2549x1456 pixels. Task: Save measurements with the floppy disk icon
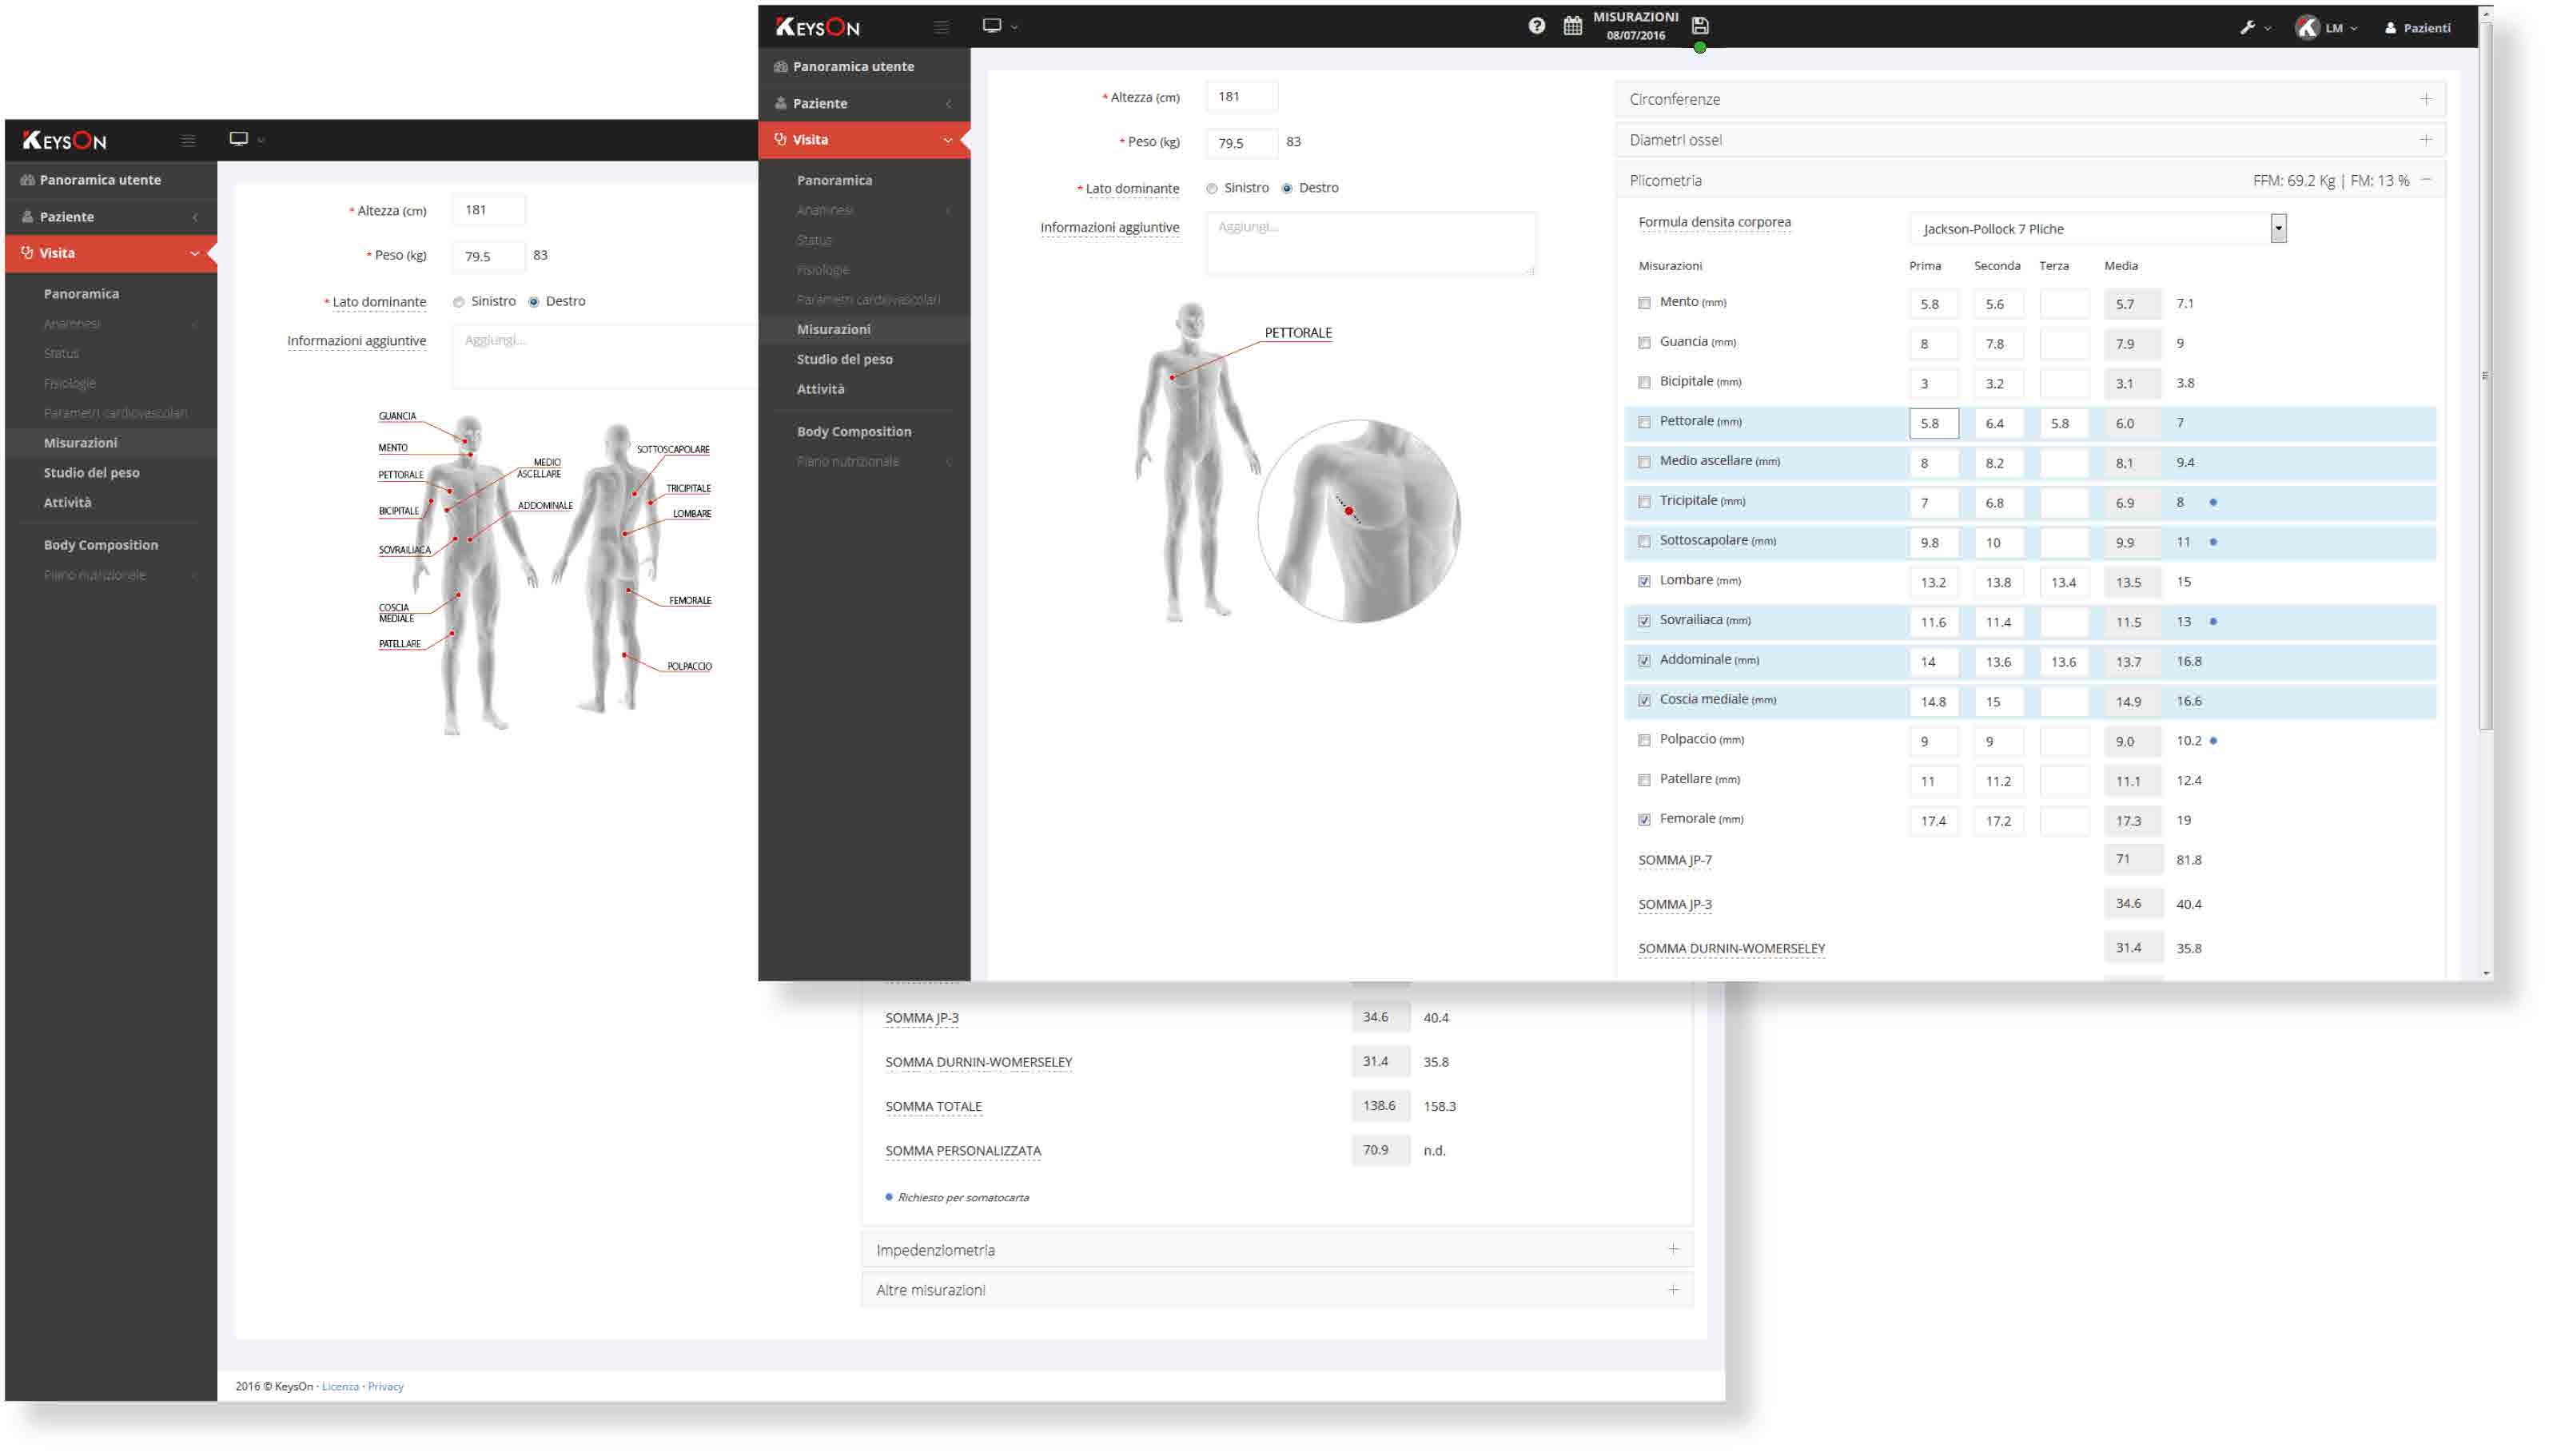[x=1699, y=26]
